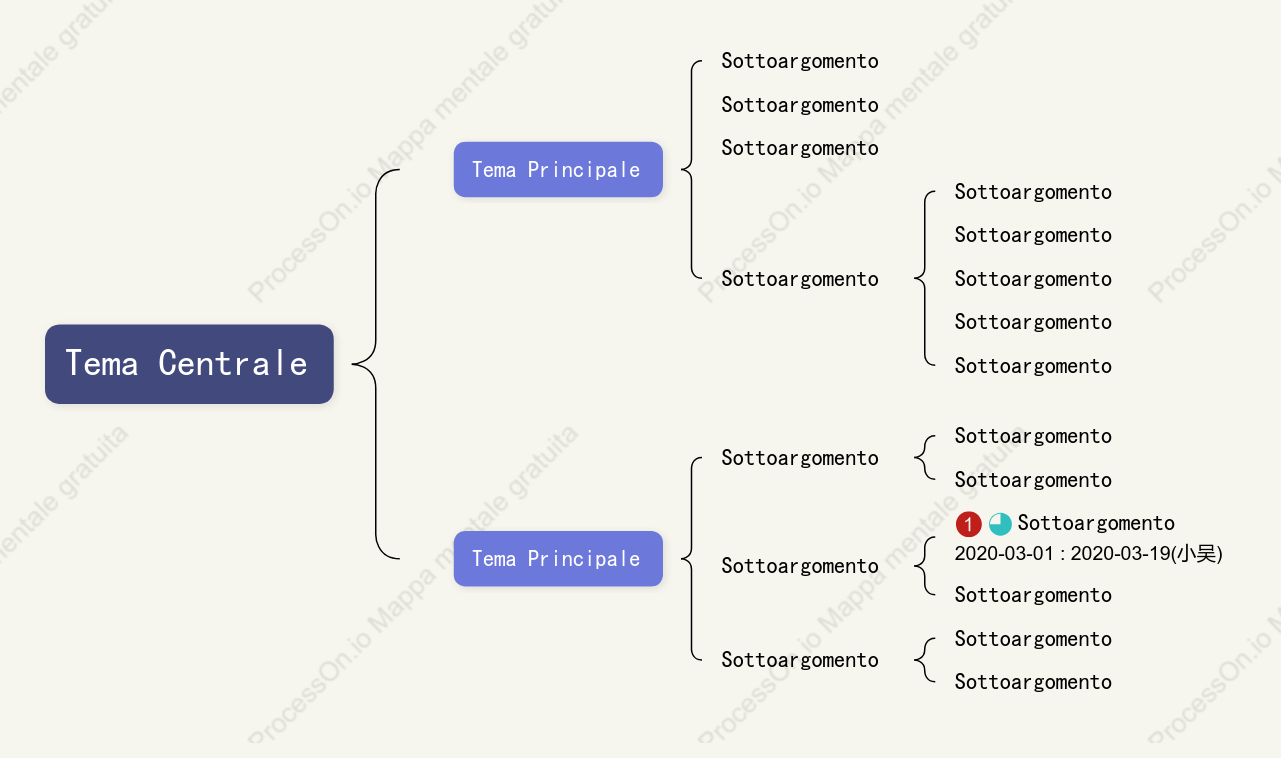The image size is (1281, 758).
Task: Click the red priority 1 icon
Action: 968,524
